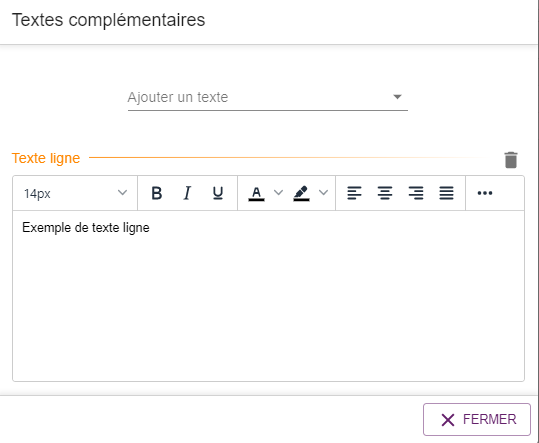Delete the Texte ligne block with trash icon

click(x=511, y=160)
